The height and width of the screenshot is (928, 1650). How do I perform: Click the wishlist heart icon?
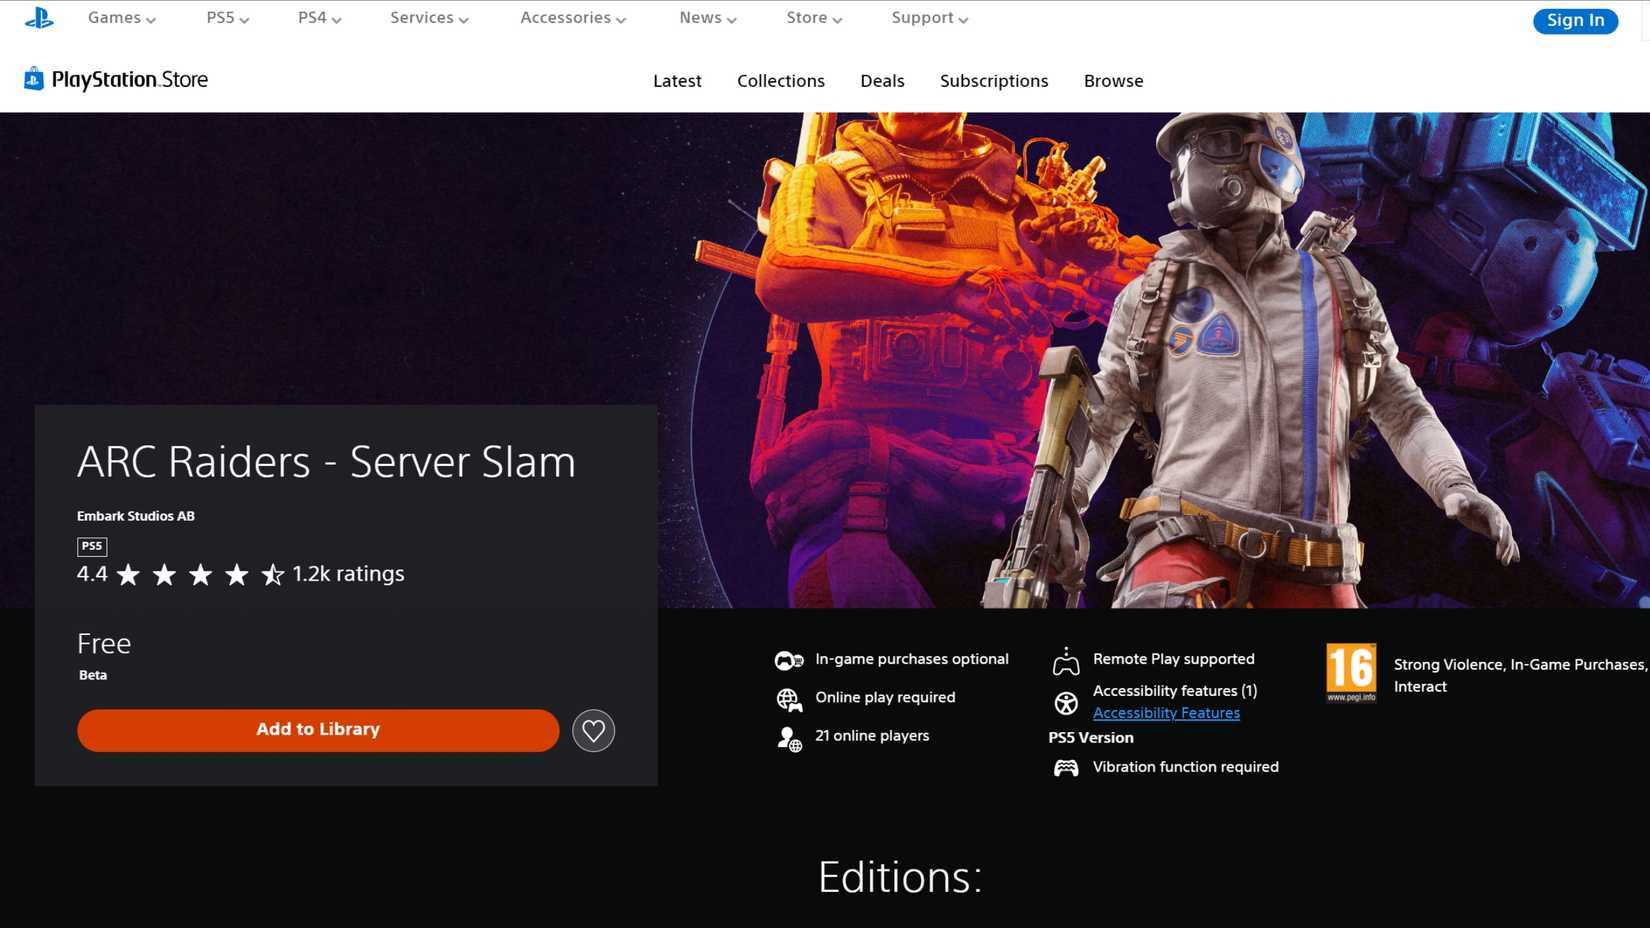tap(593, 730)
